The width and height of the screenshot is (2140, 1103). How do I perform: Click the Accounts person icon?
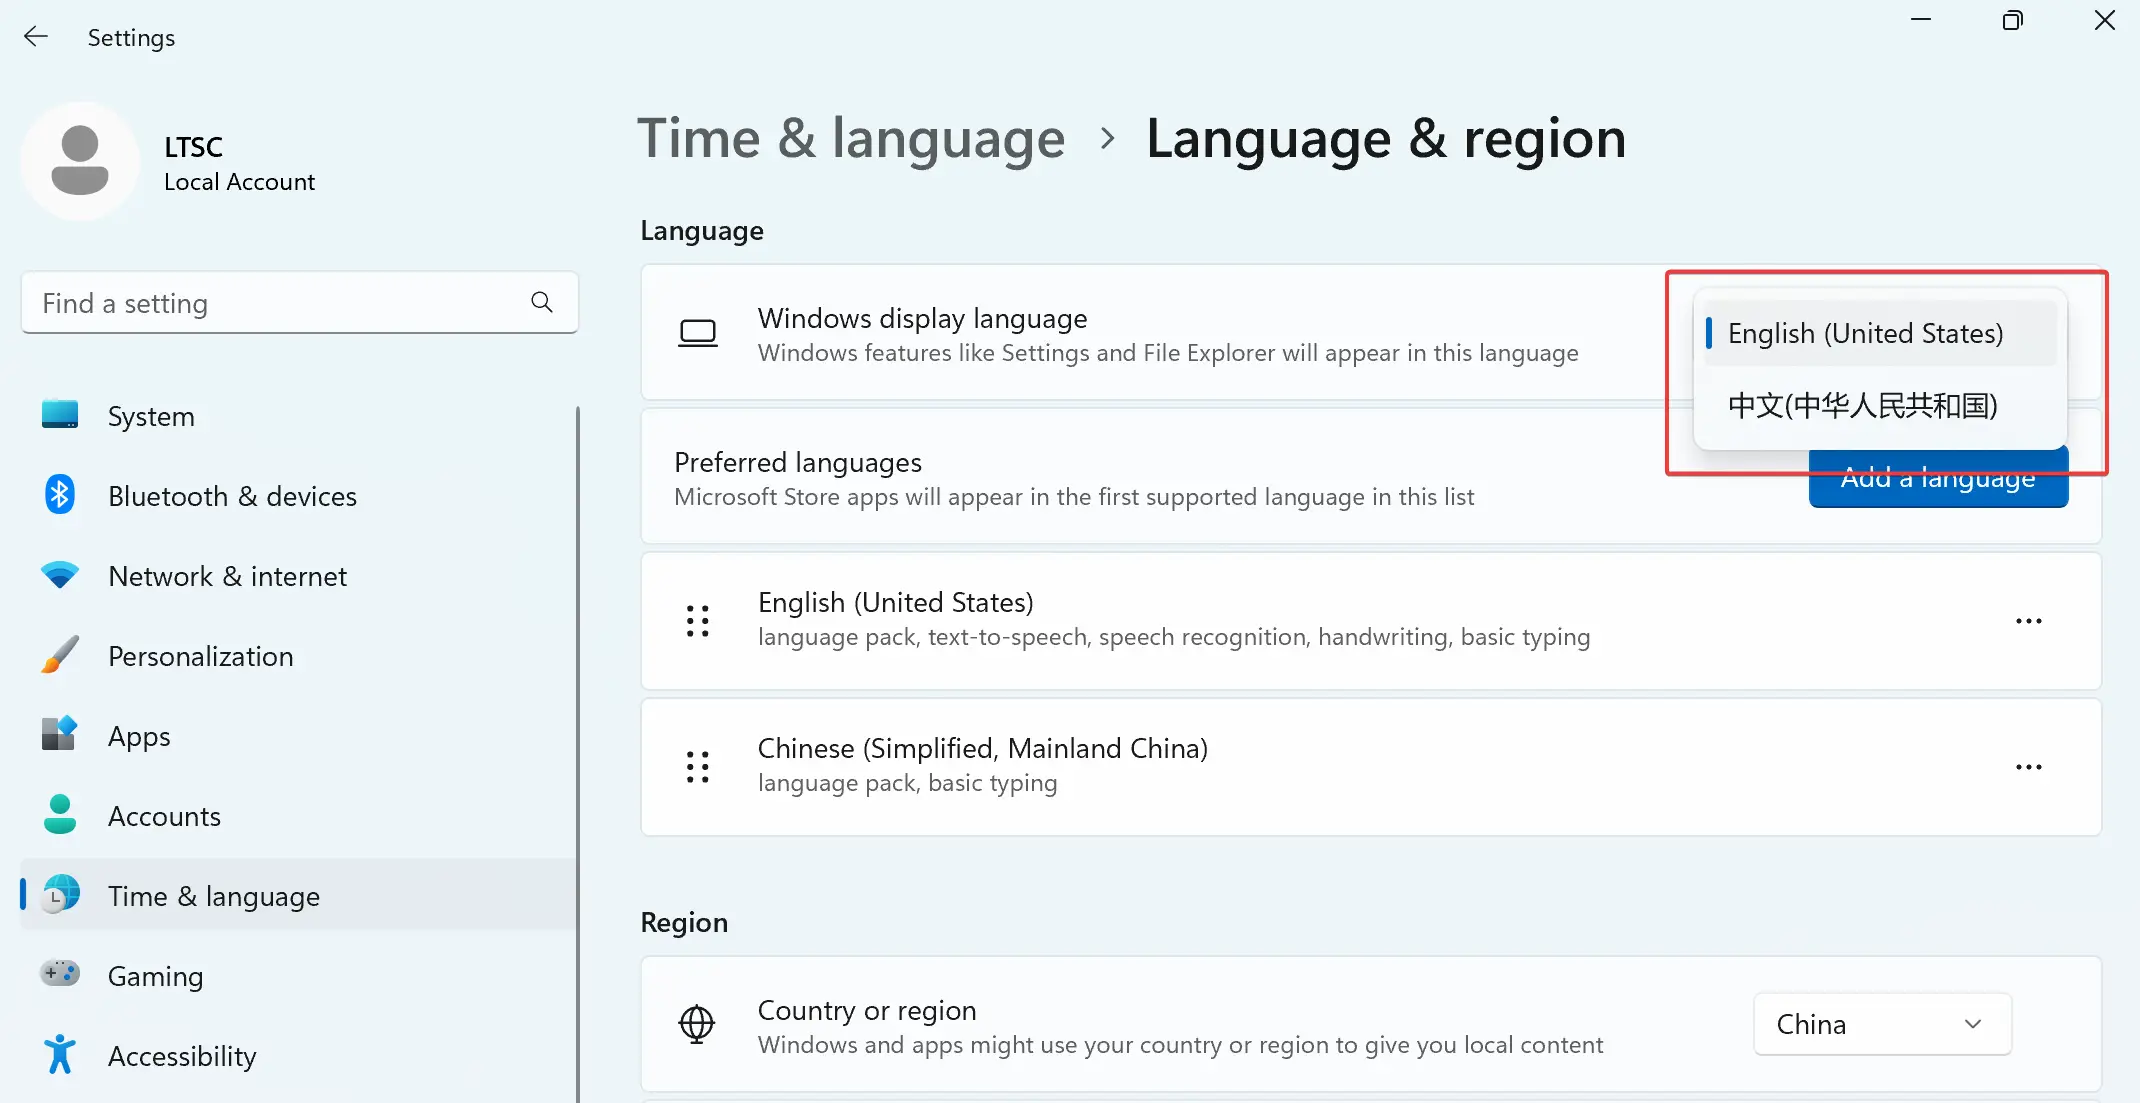[x=60, y=815]
